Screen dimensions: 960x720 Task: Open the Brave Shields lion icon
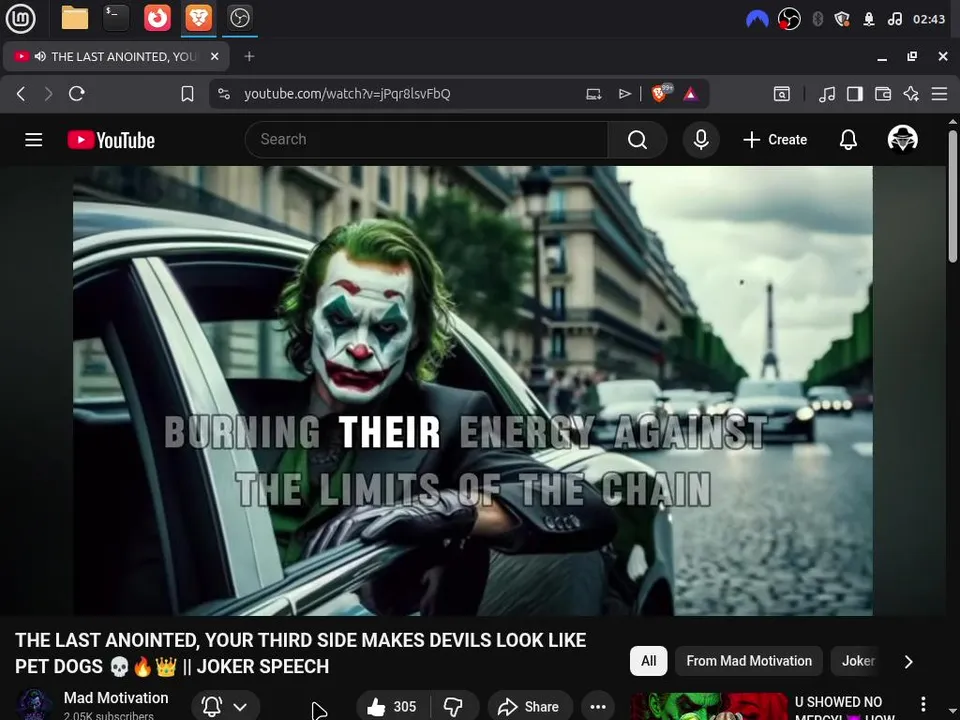[x=661, y=93]
